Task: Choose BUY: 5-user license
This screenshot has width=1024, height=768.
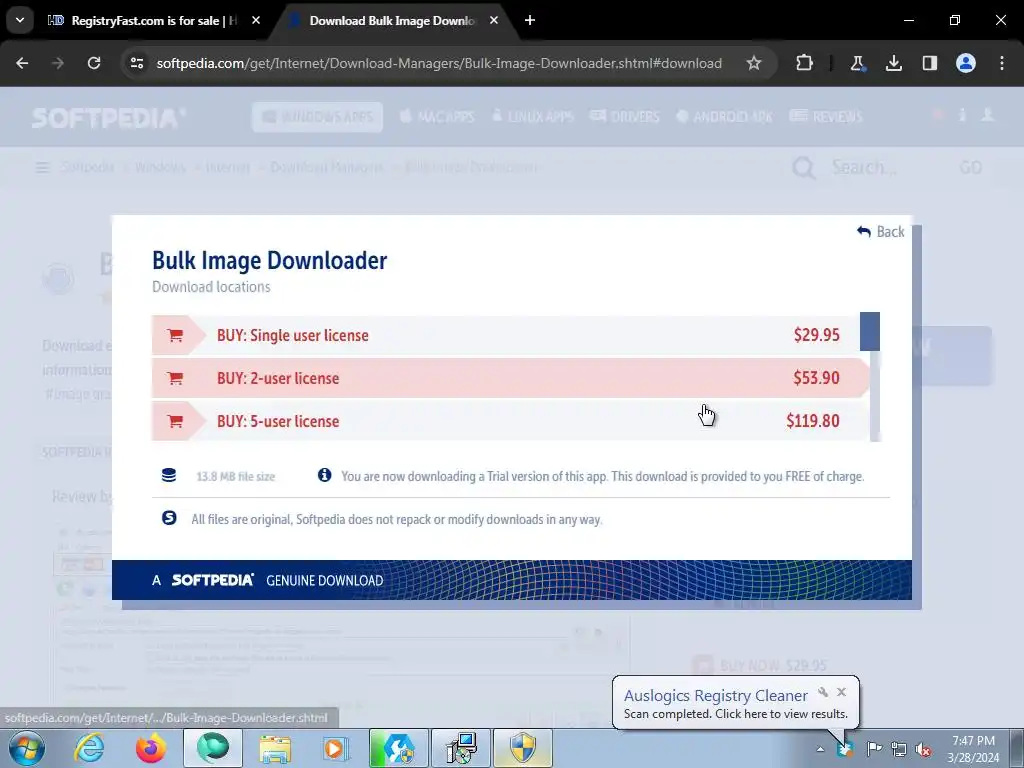Action: pos(511,421)
